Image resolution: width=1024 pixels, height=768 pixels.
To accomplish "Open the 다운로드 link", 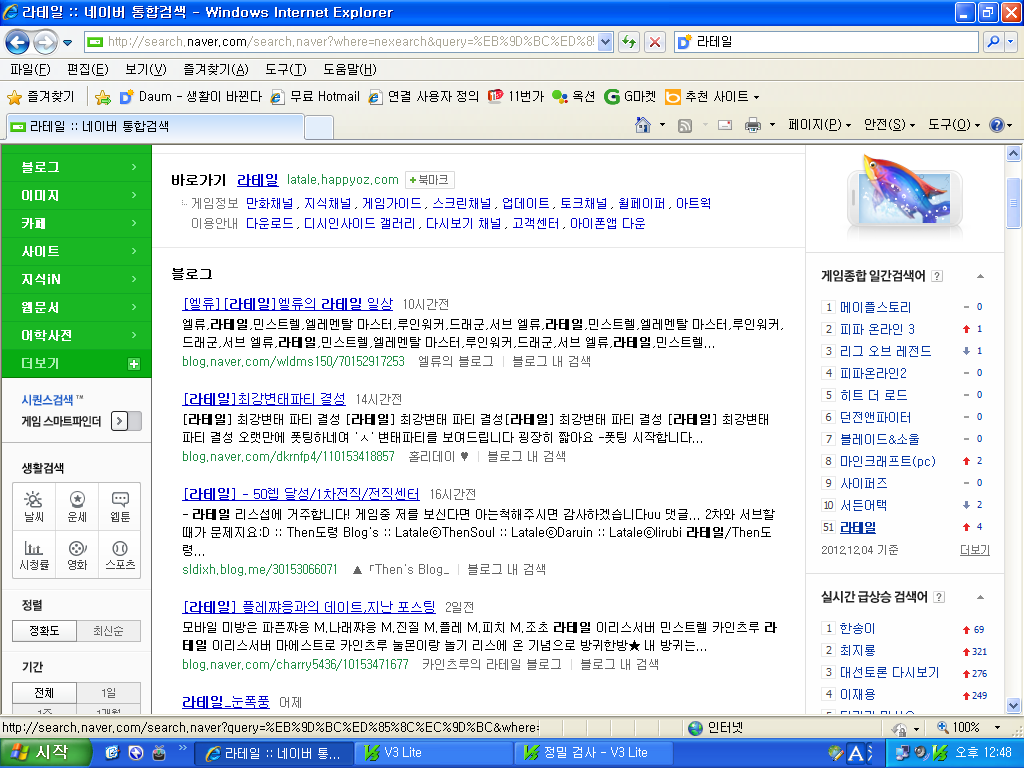I will 270,223.
